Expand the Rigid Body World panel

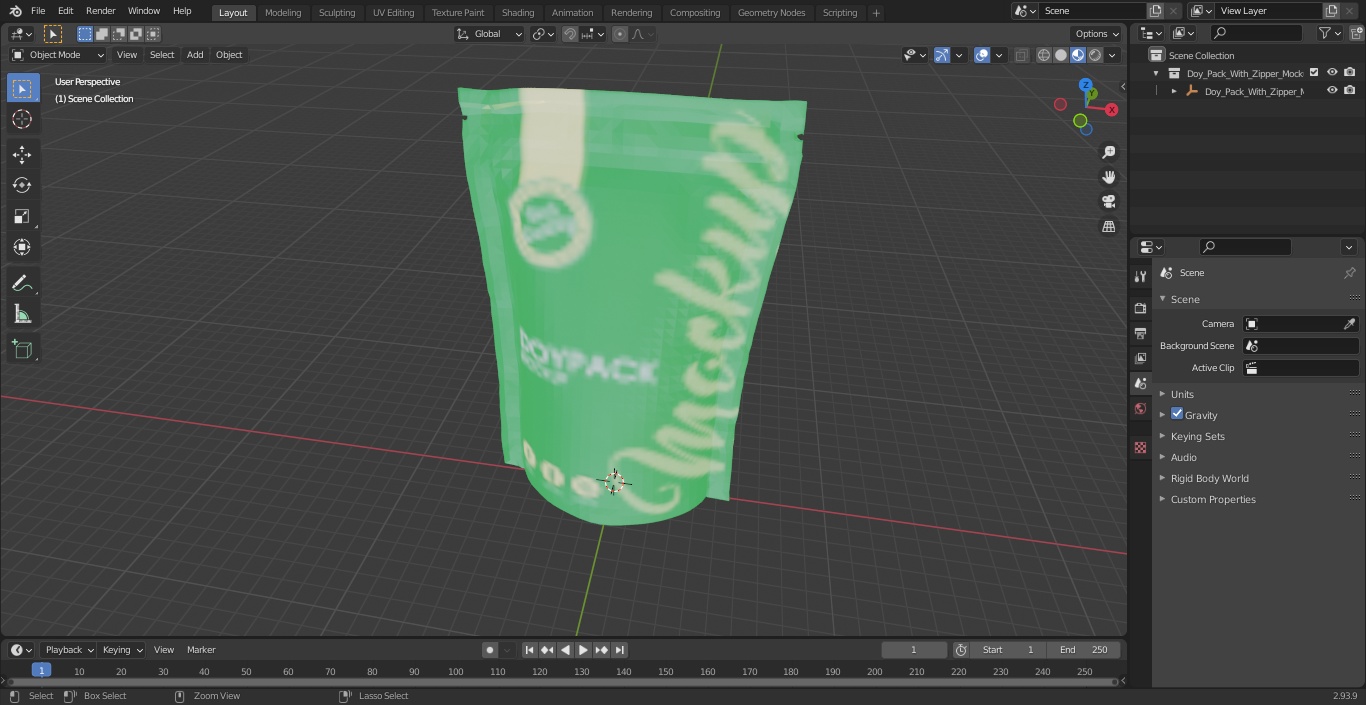tap(1209, 478)
